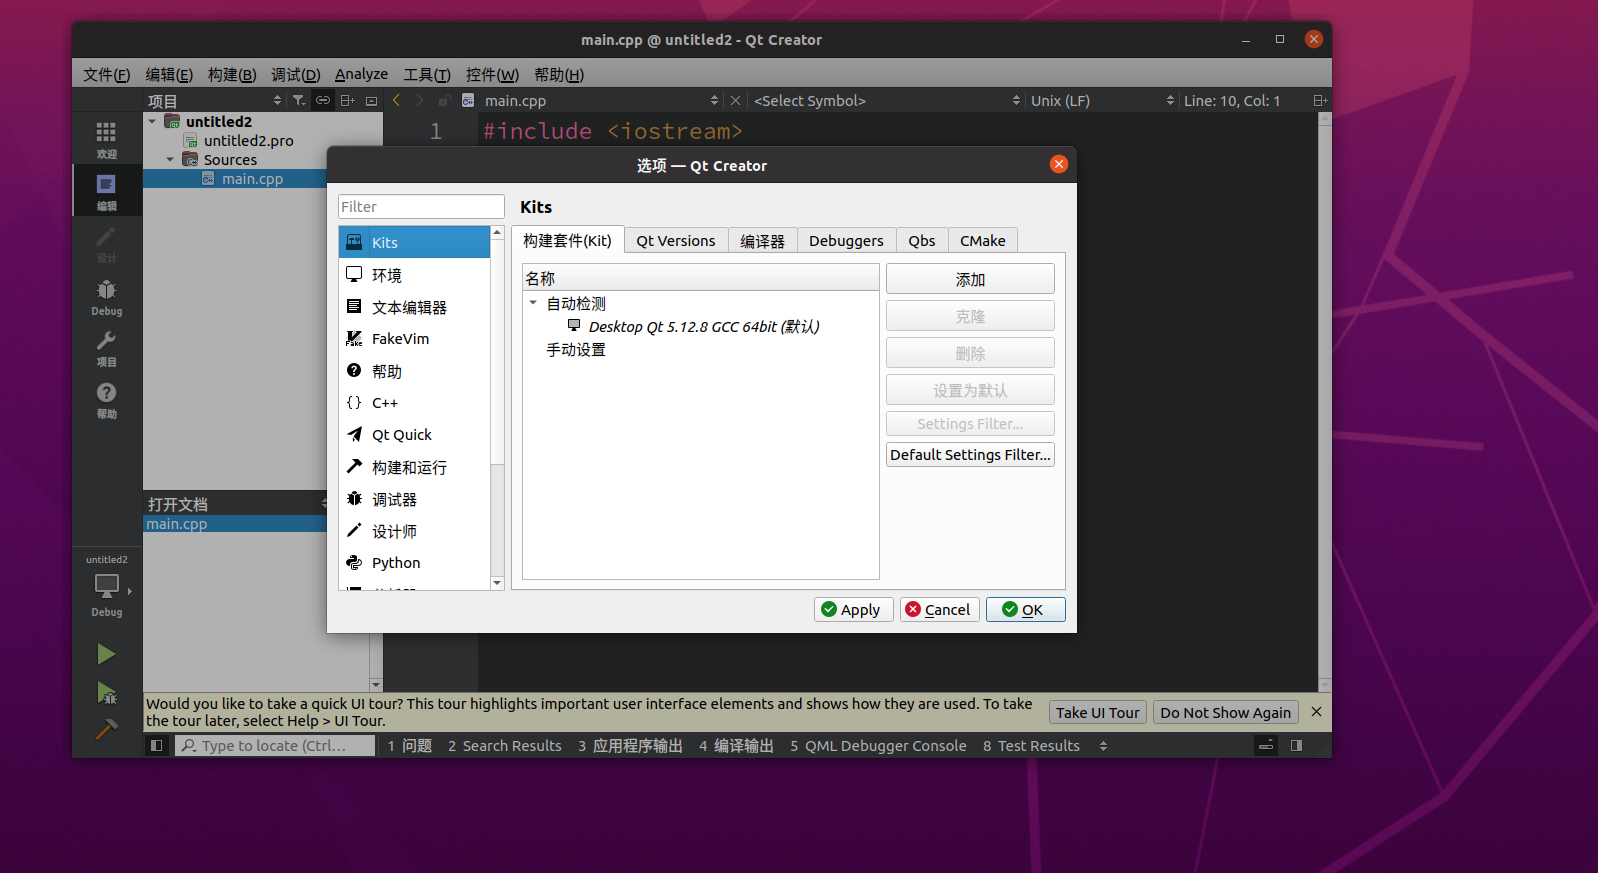Select Desktop Qt 5.12.8 GCC 64bit kit
The height and width of the screenshot is (873, 1598).
(703, 326)
